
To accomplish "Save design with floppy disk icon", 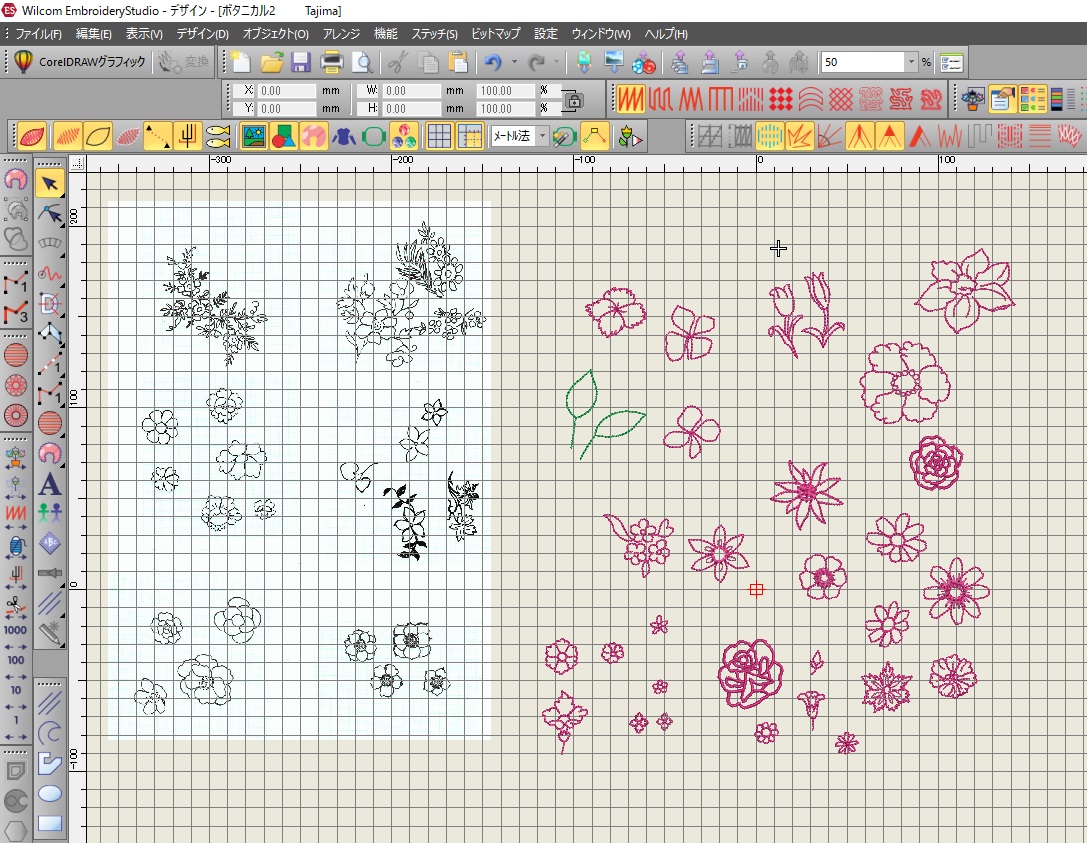I will point(301,62).
